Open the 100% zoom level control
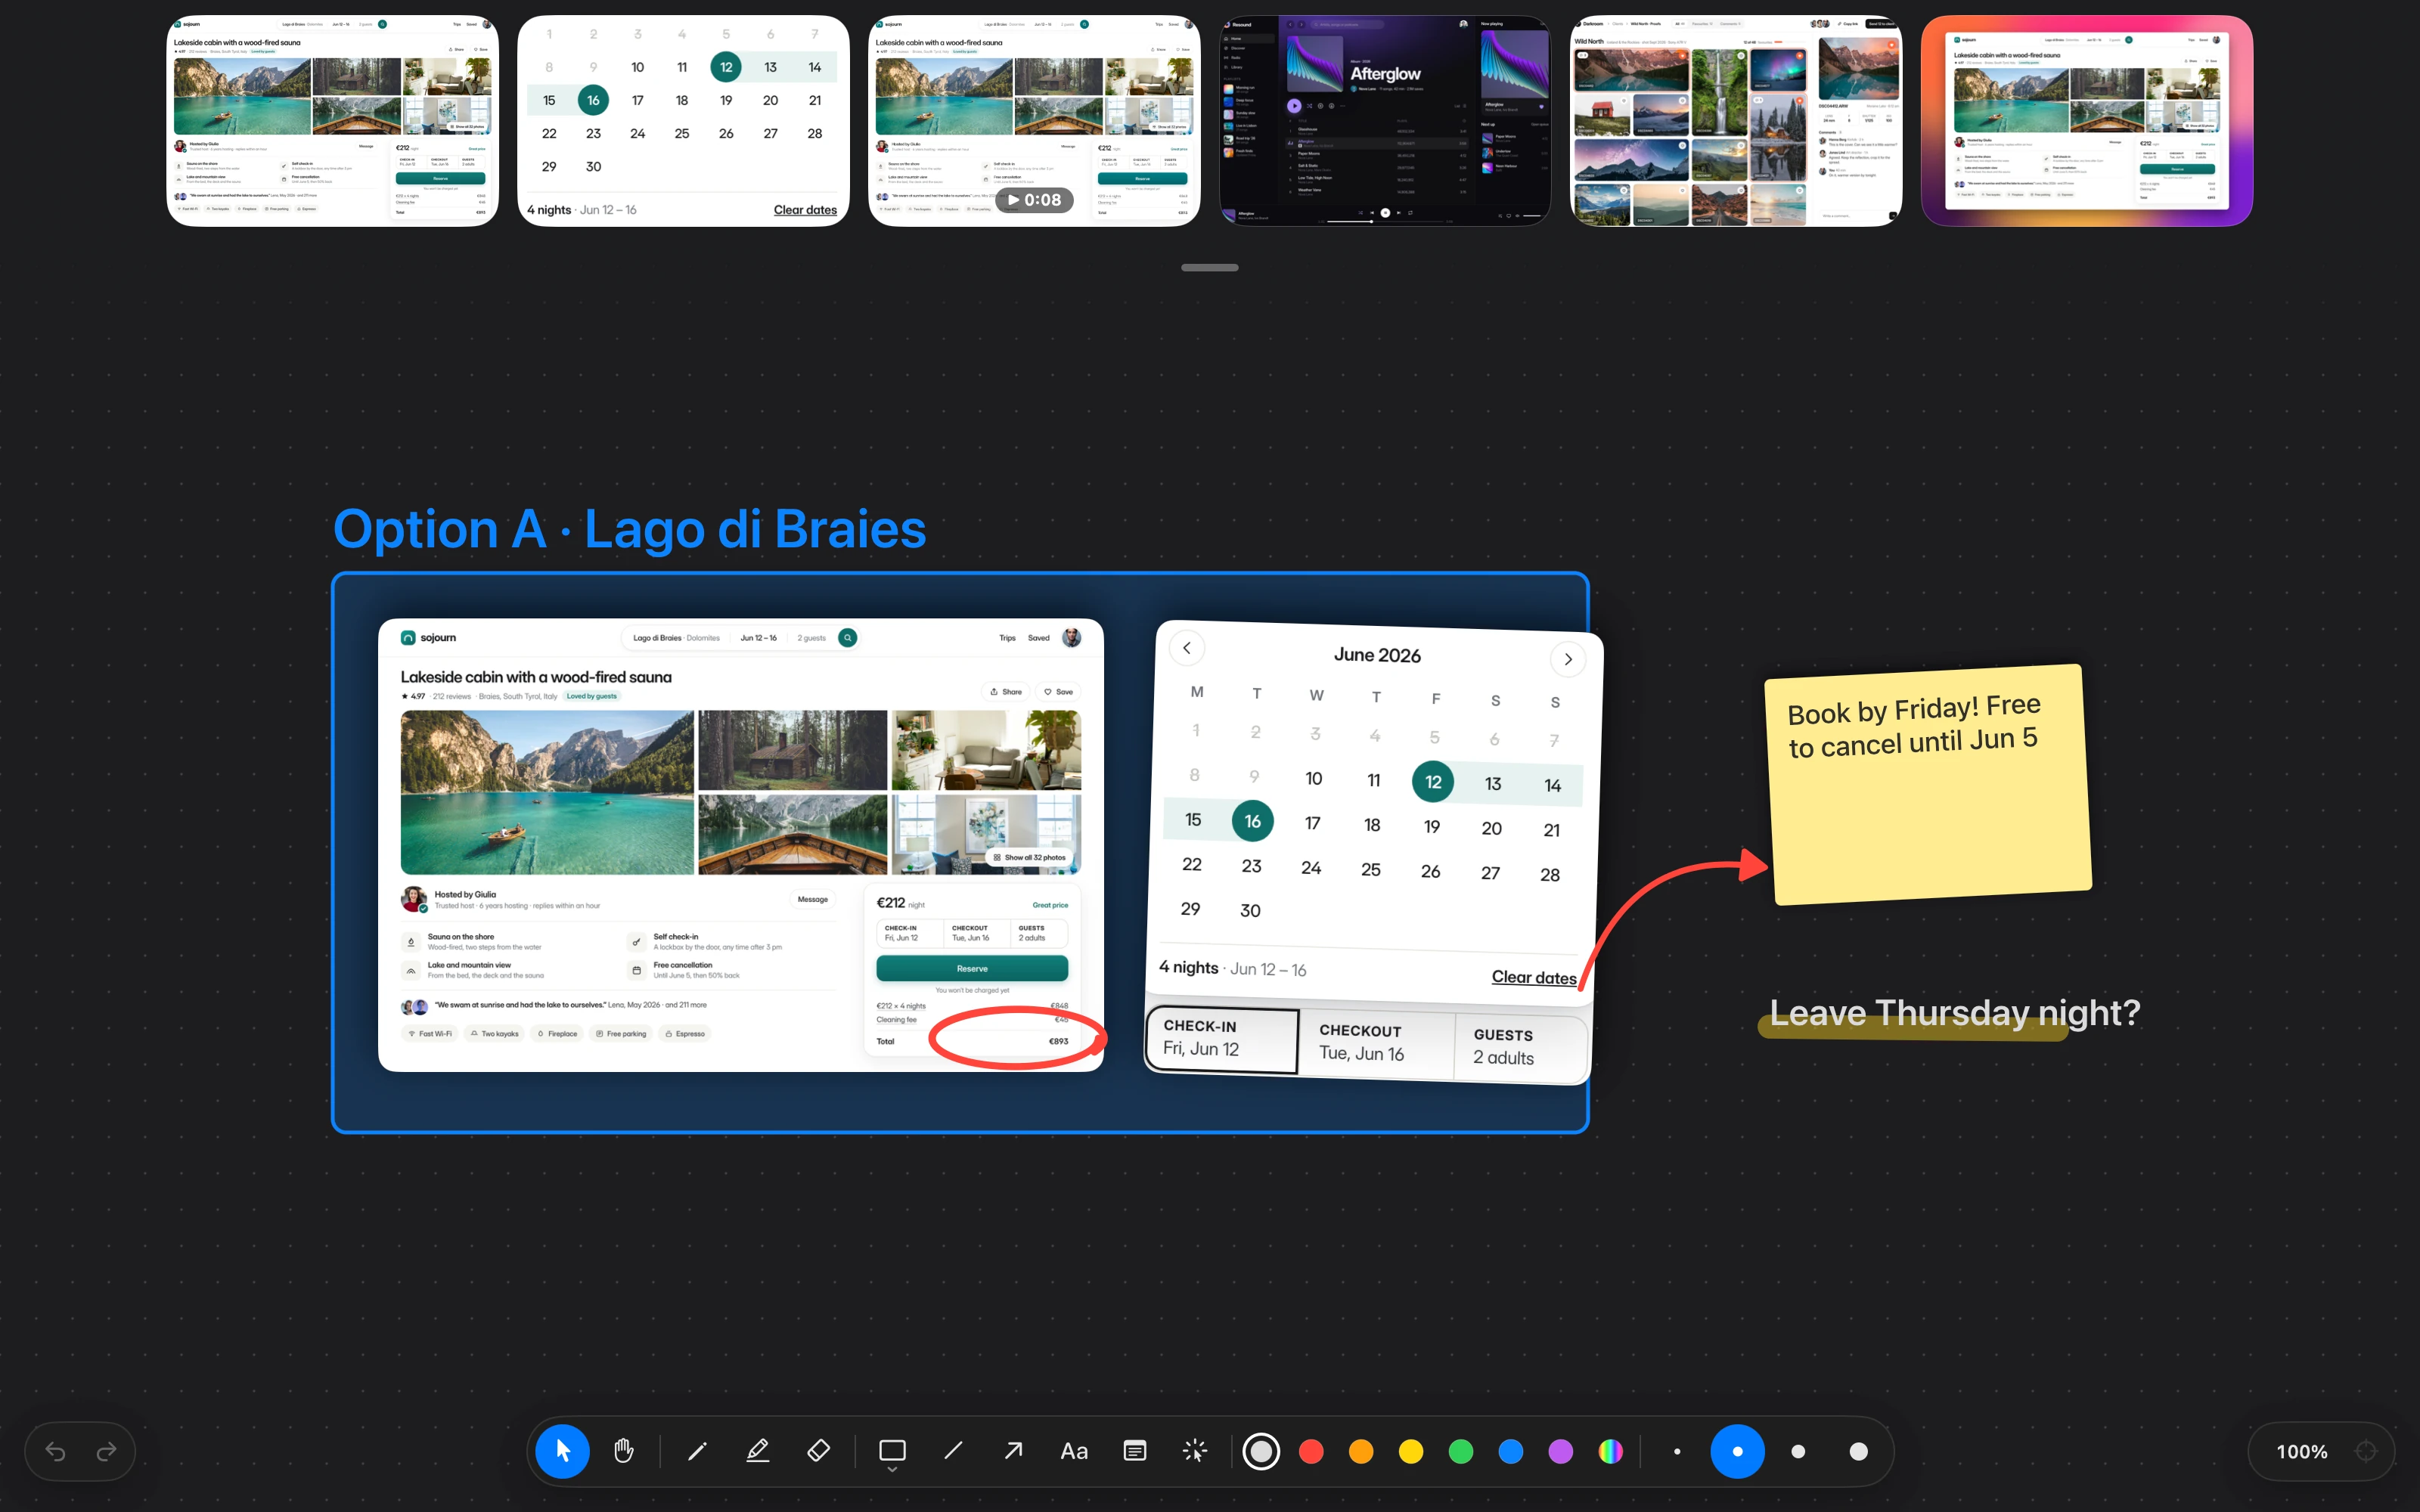Viewport: 2420px width, 1512px height. click(x=2301, y=1452)
